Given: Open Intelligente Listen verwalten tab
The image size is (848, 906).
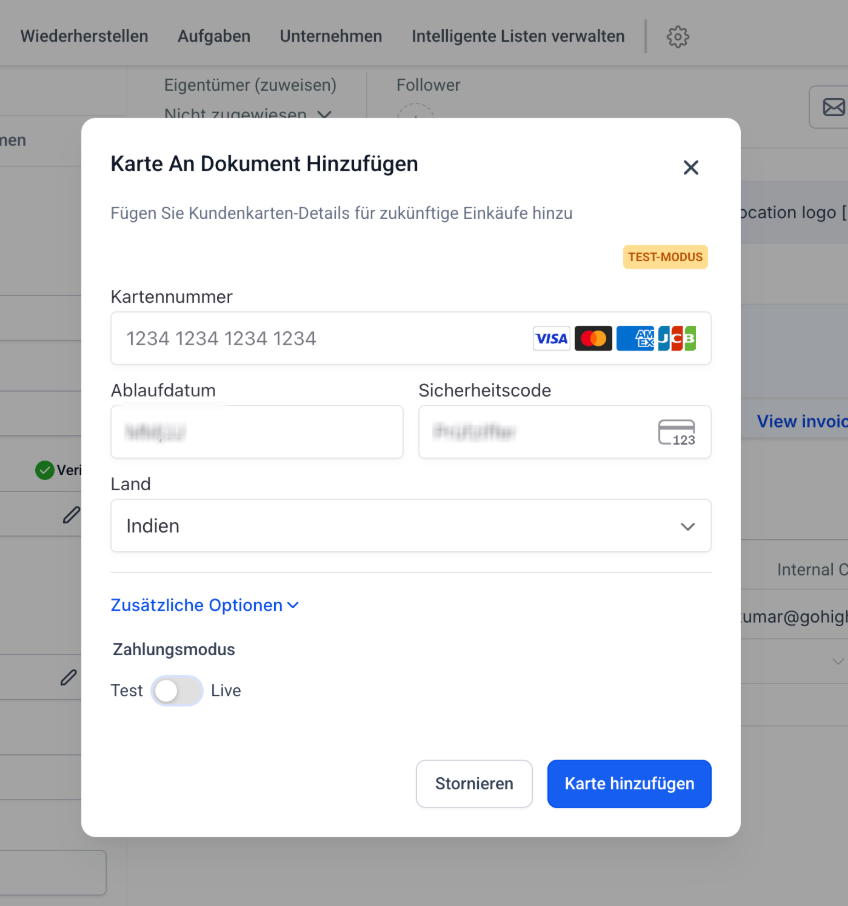Looking at the screenshot, I should (x=518, y=36).
